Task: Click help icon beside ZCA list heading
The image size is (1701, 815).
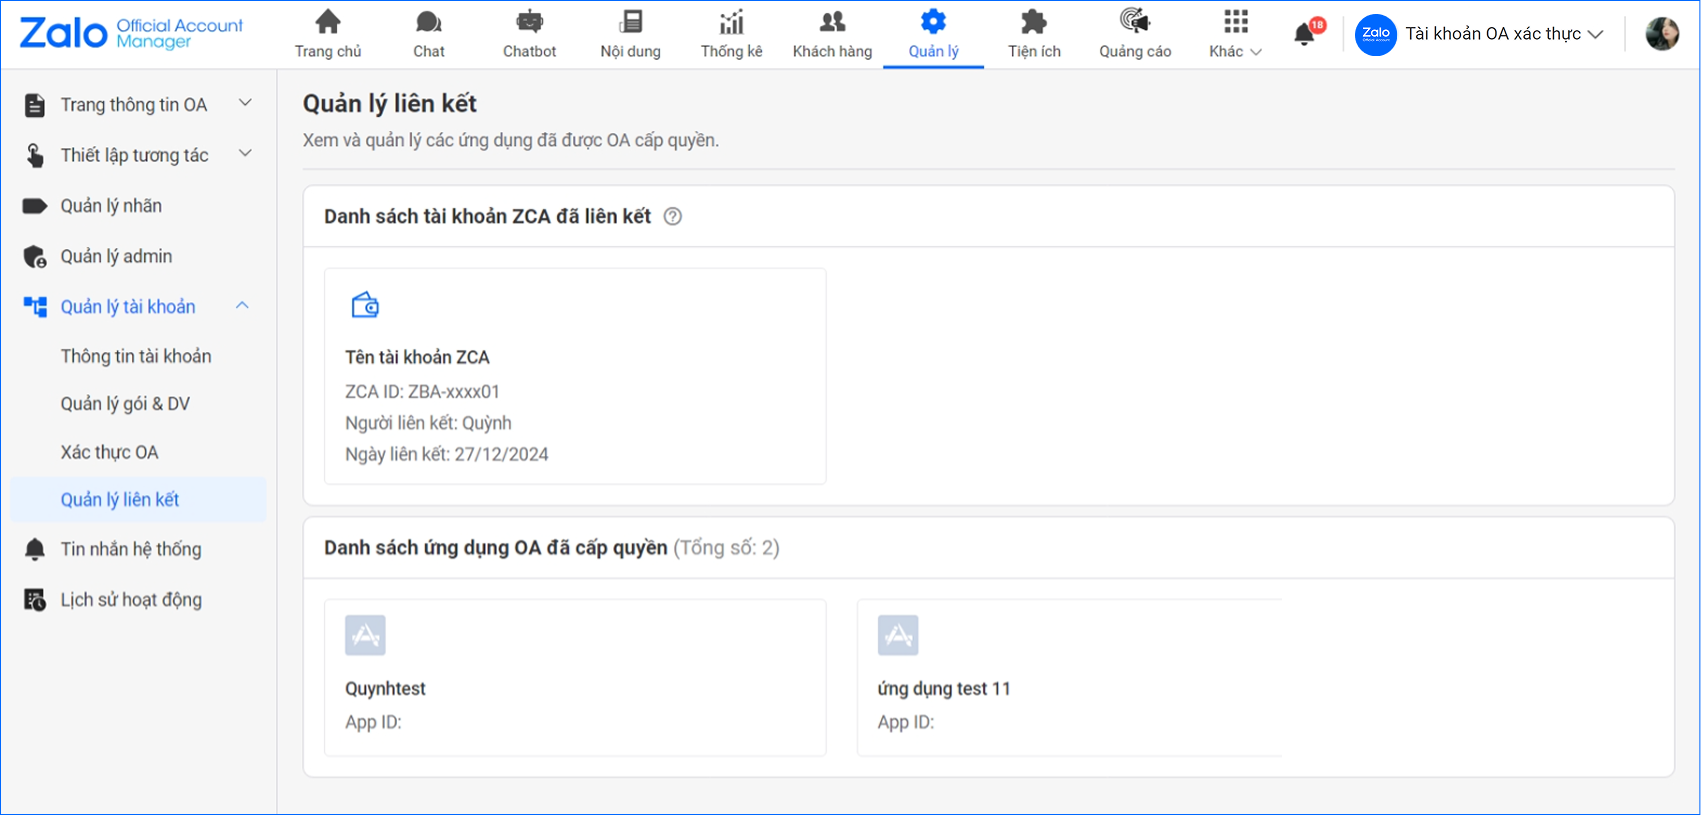Action: click(673, 216)
